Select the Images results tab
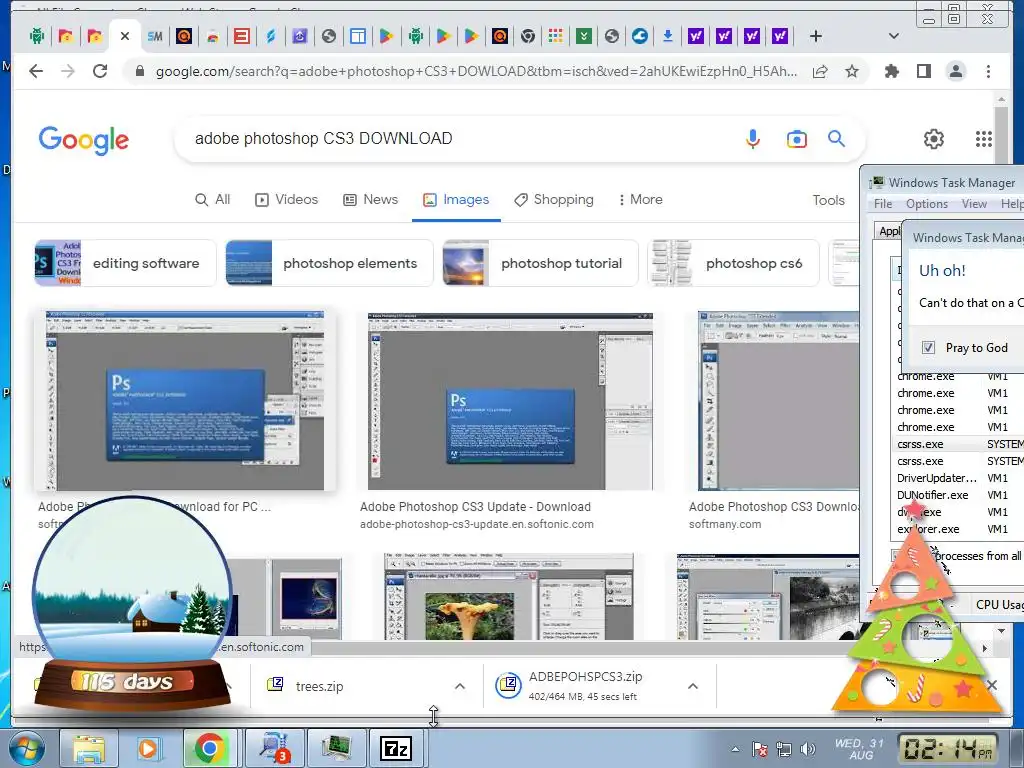 point(456,200)
